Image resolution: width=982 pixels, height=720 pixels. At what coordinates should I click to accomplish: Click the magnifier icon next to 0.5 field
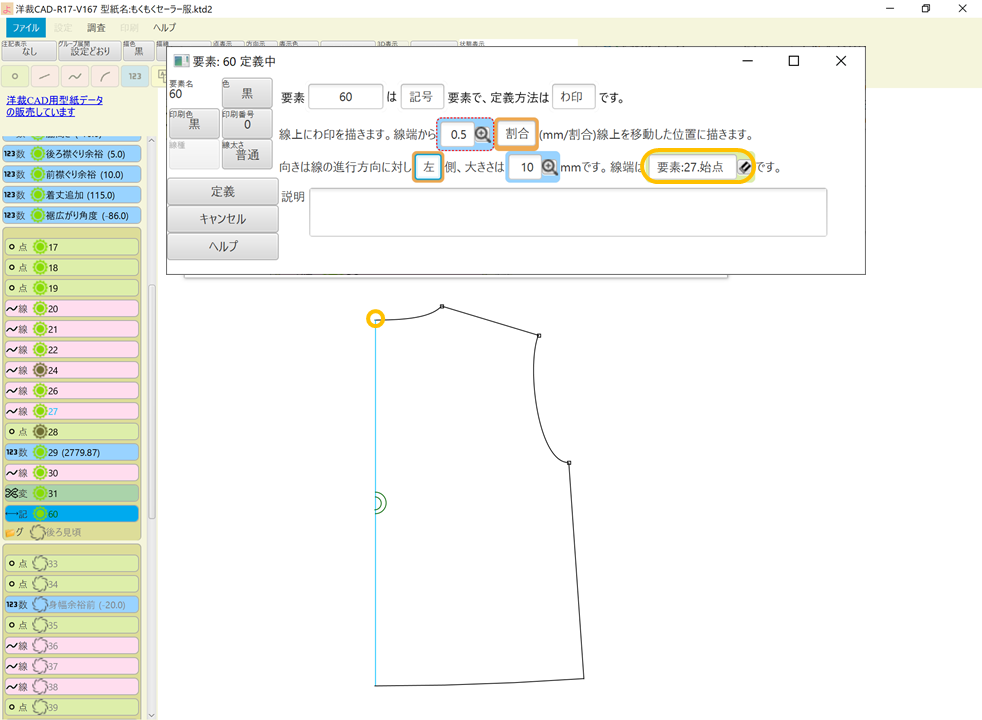(483, 133)
